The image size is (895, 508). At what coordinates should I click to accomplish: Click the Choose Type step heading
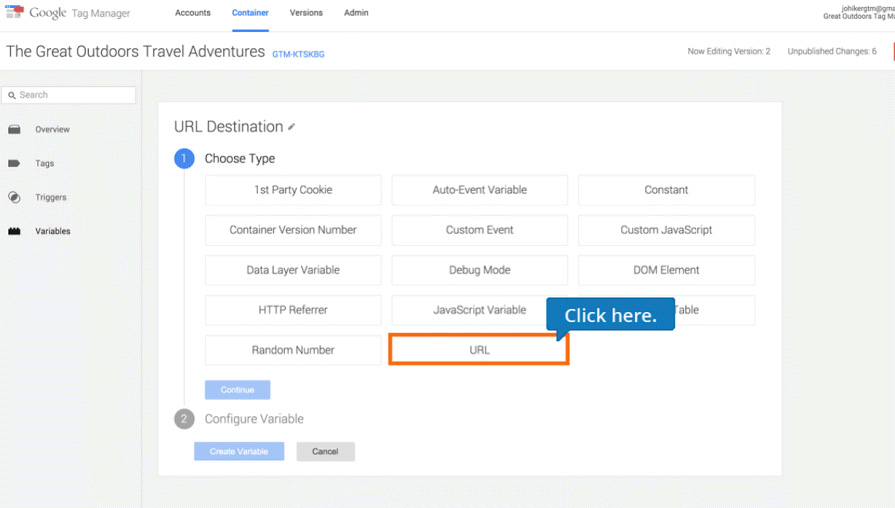coord(240,159)
